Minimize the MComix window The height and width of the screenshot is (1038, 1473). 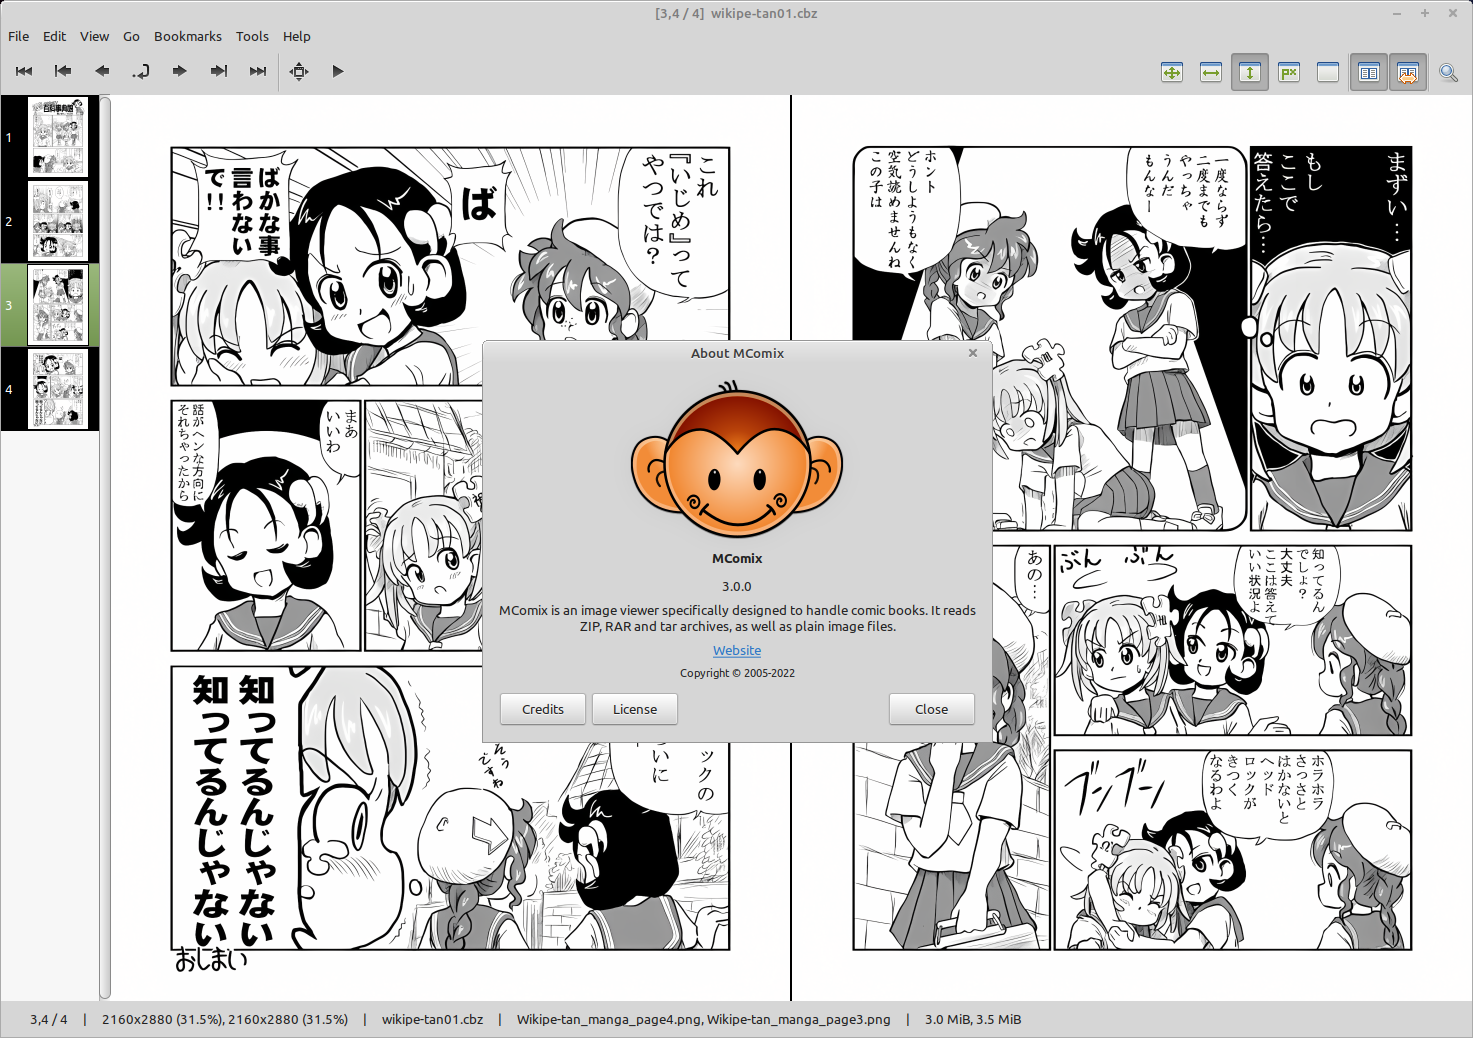(x=1397, y=14)
